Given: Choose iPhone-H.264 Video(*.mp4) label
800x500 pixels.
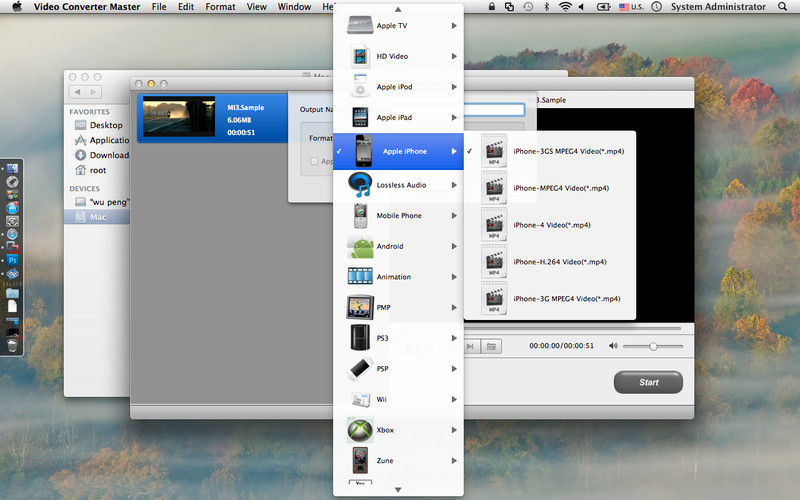Looking at the screenshot, I should (x=560, y=262).
